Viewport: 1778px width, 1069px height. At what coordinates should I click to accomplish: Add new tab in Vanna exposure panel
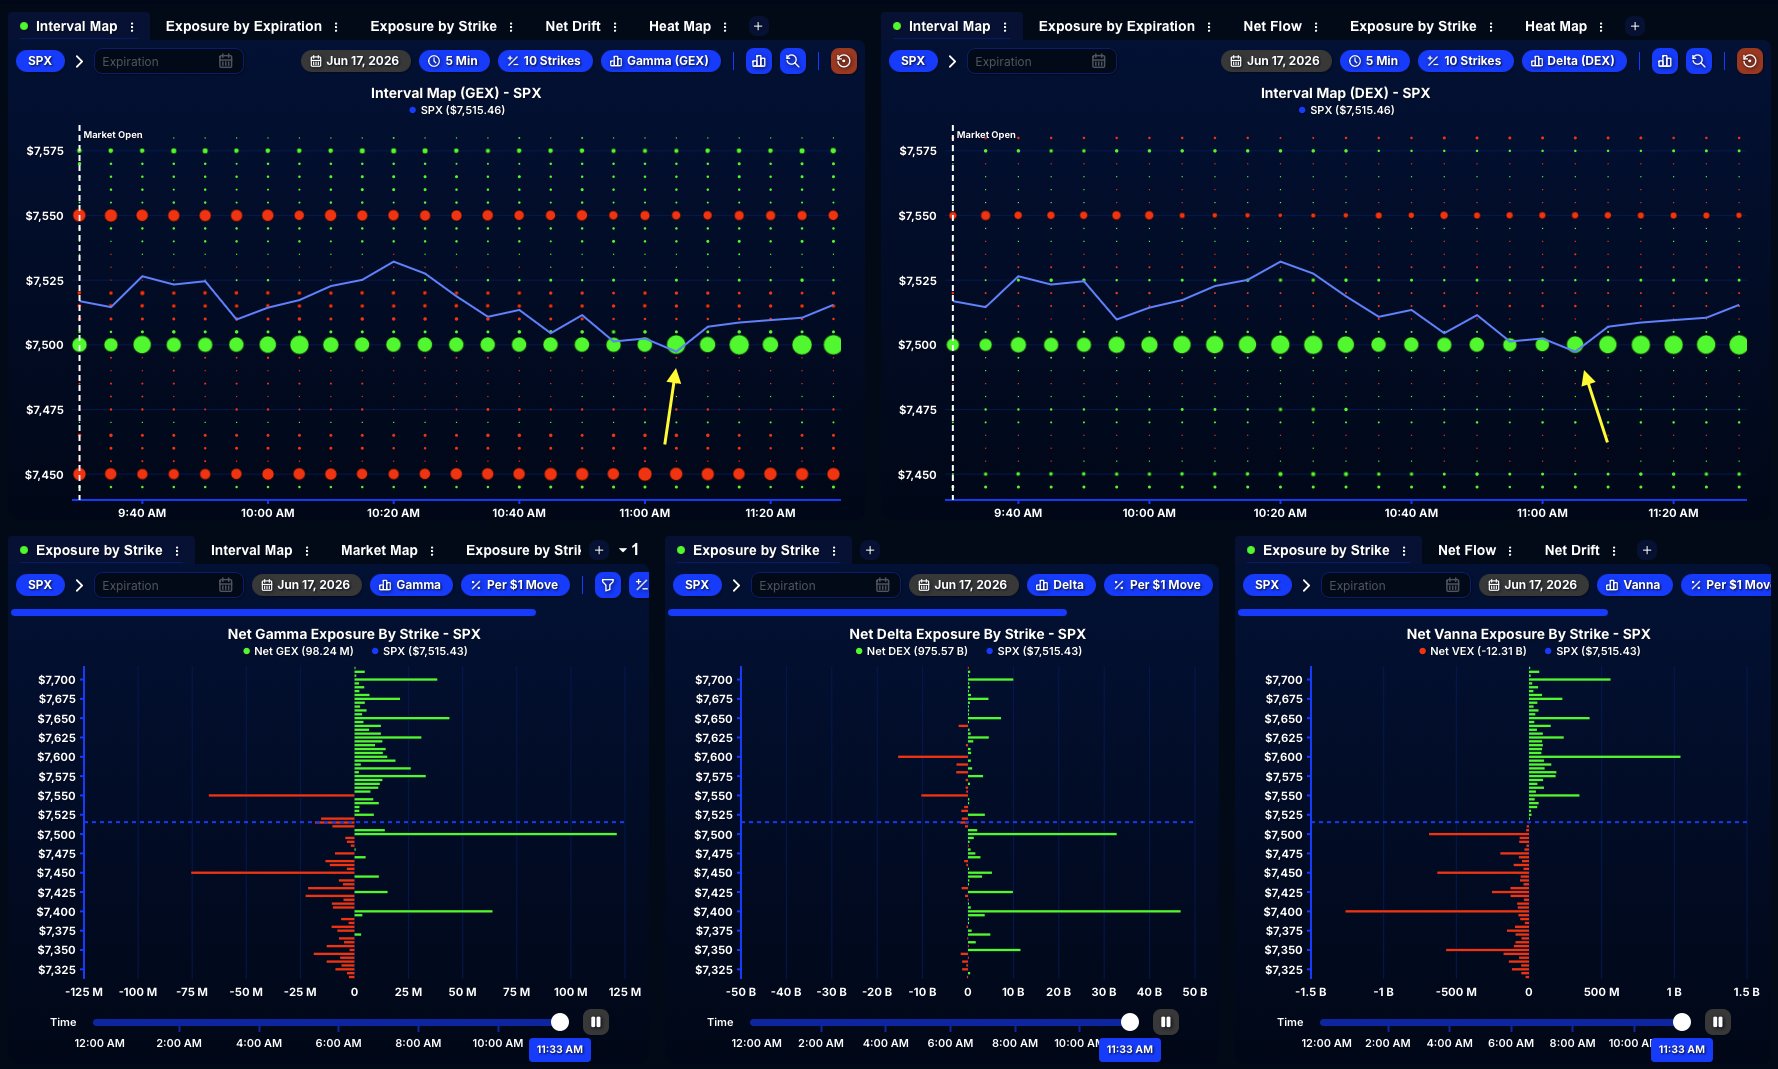1647,550
